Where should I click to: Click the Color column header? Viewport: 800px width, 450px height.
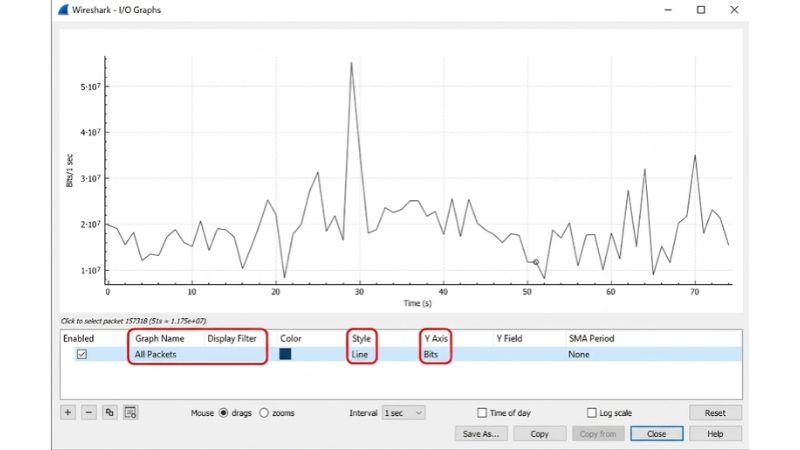[290, 338]
